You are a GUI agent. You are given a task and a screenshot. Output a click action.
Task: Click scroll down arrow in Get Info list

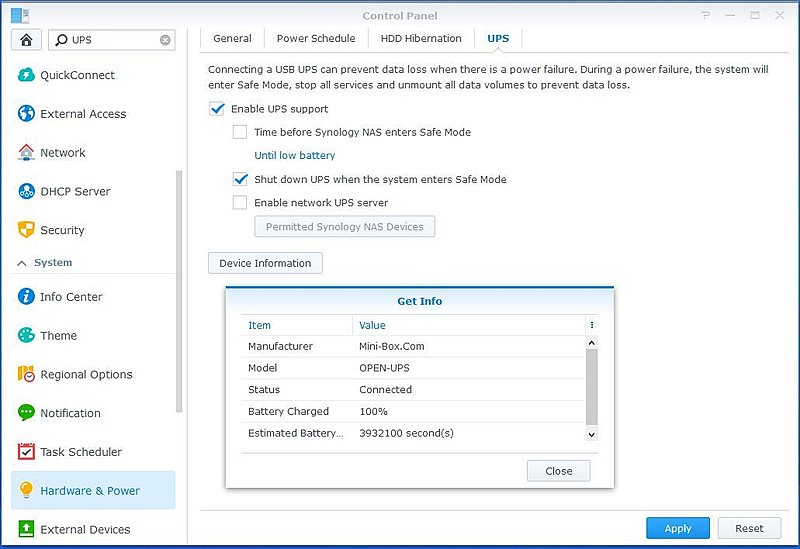591,434
